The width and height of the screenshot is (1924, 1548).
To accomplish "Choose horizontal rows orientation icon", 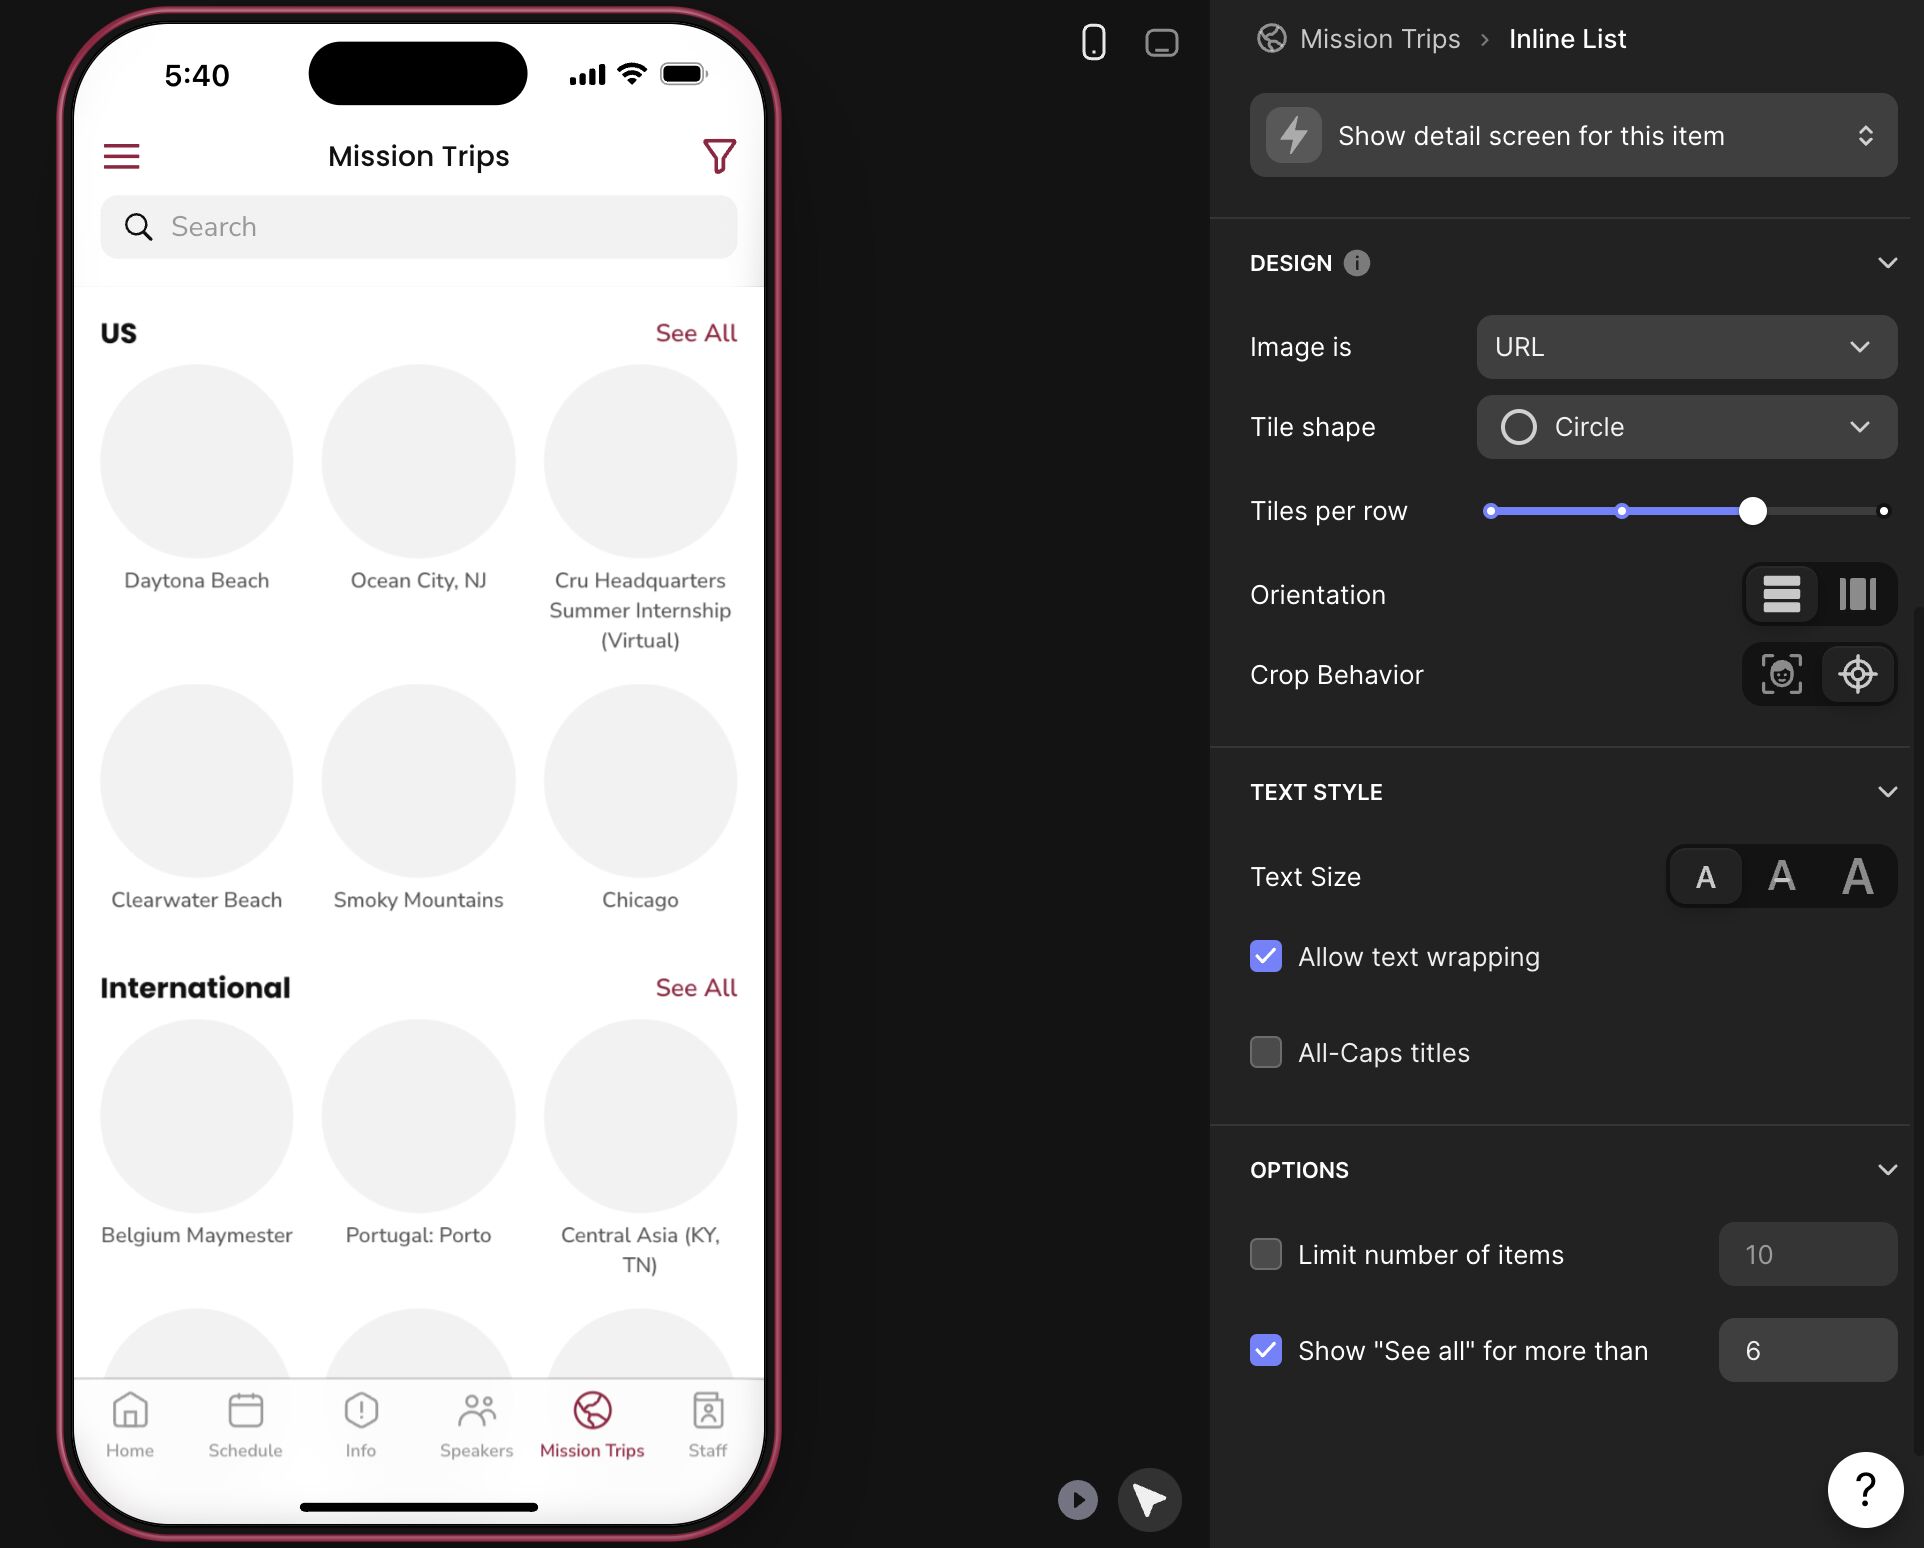I will click(x=1781, y=594).
